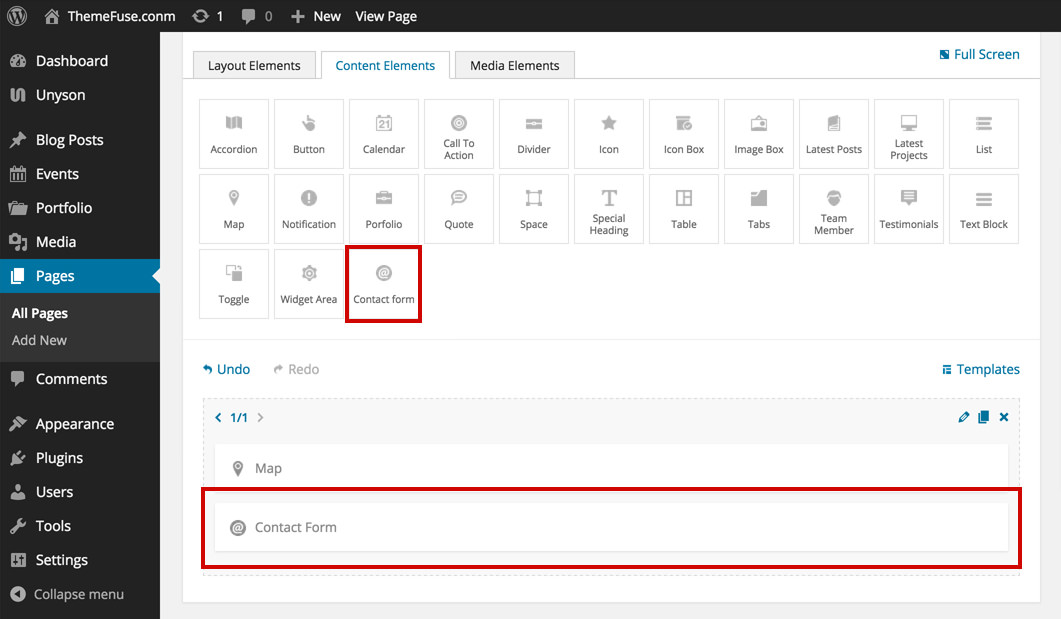Insert a Toggle element
This screenshot has width=1061, height=619.
coord(233,284)
